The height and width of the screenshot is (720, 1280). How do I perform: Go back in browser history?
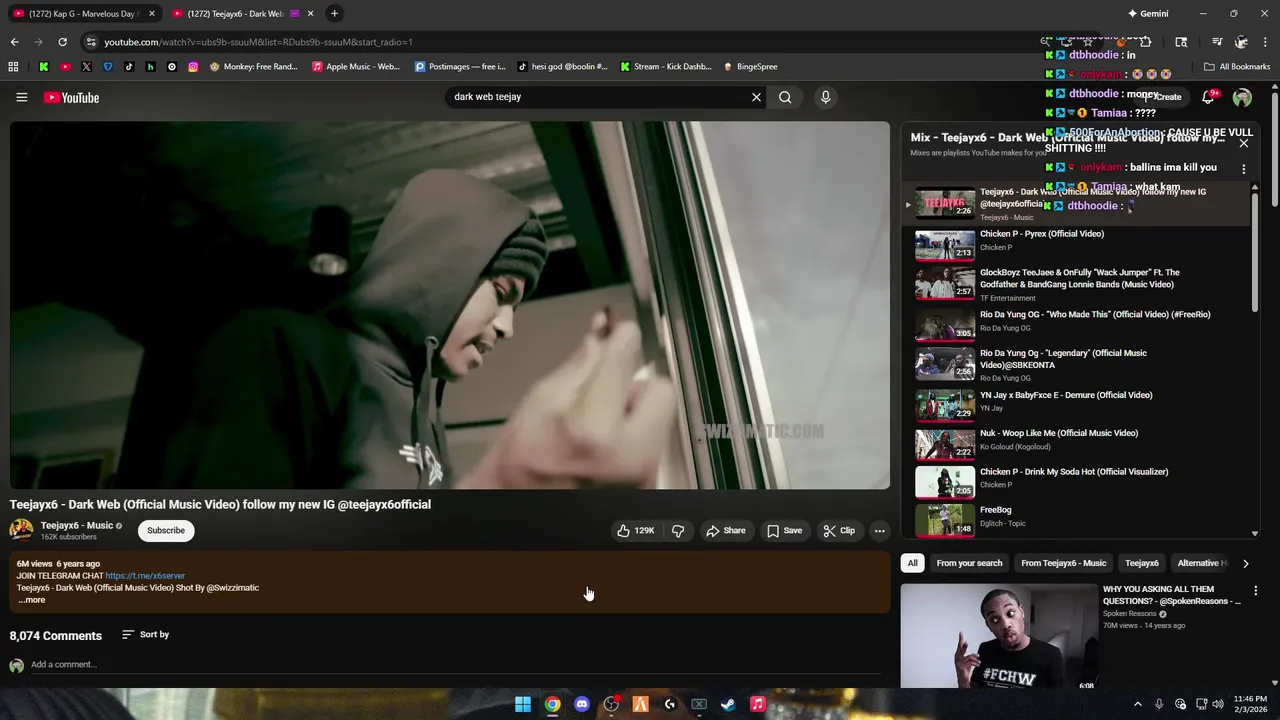point(14,42)
